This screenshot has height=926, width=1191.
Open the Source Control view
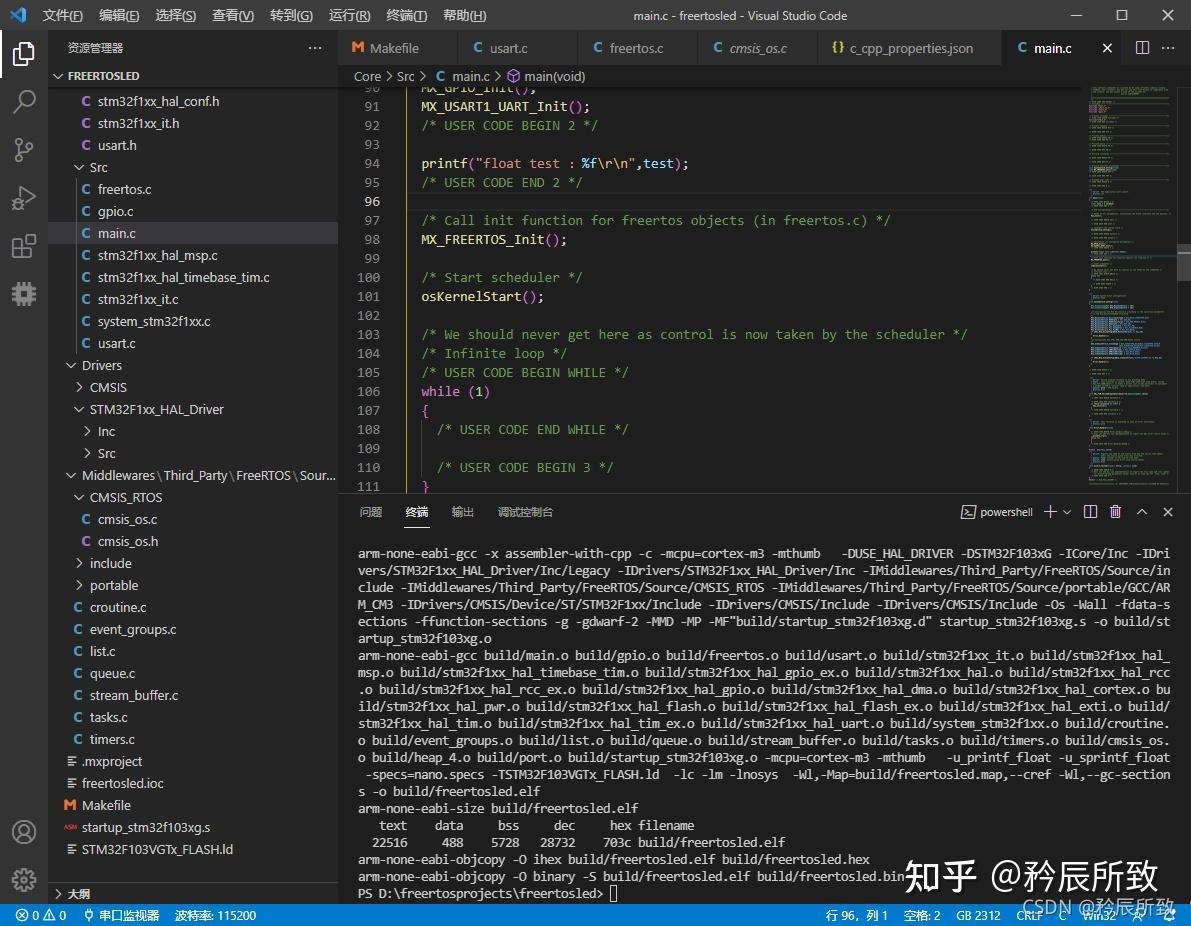[x=24, y=150]
